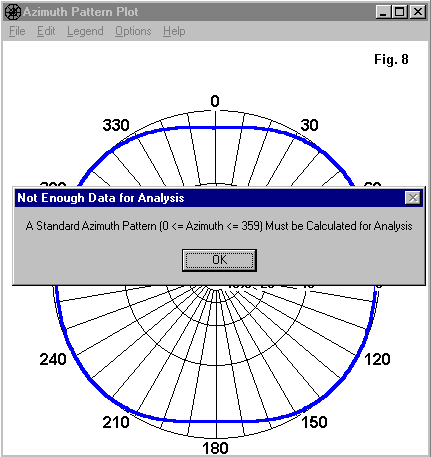
Task: Click the Azimuth Pattern Plot title icon
Action: coord(13,12)
